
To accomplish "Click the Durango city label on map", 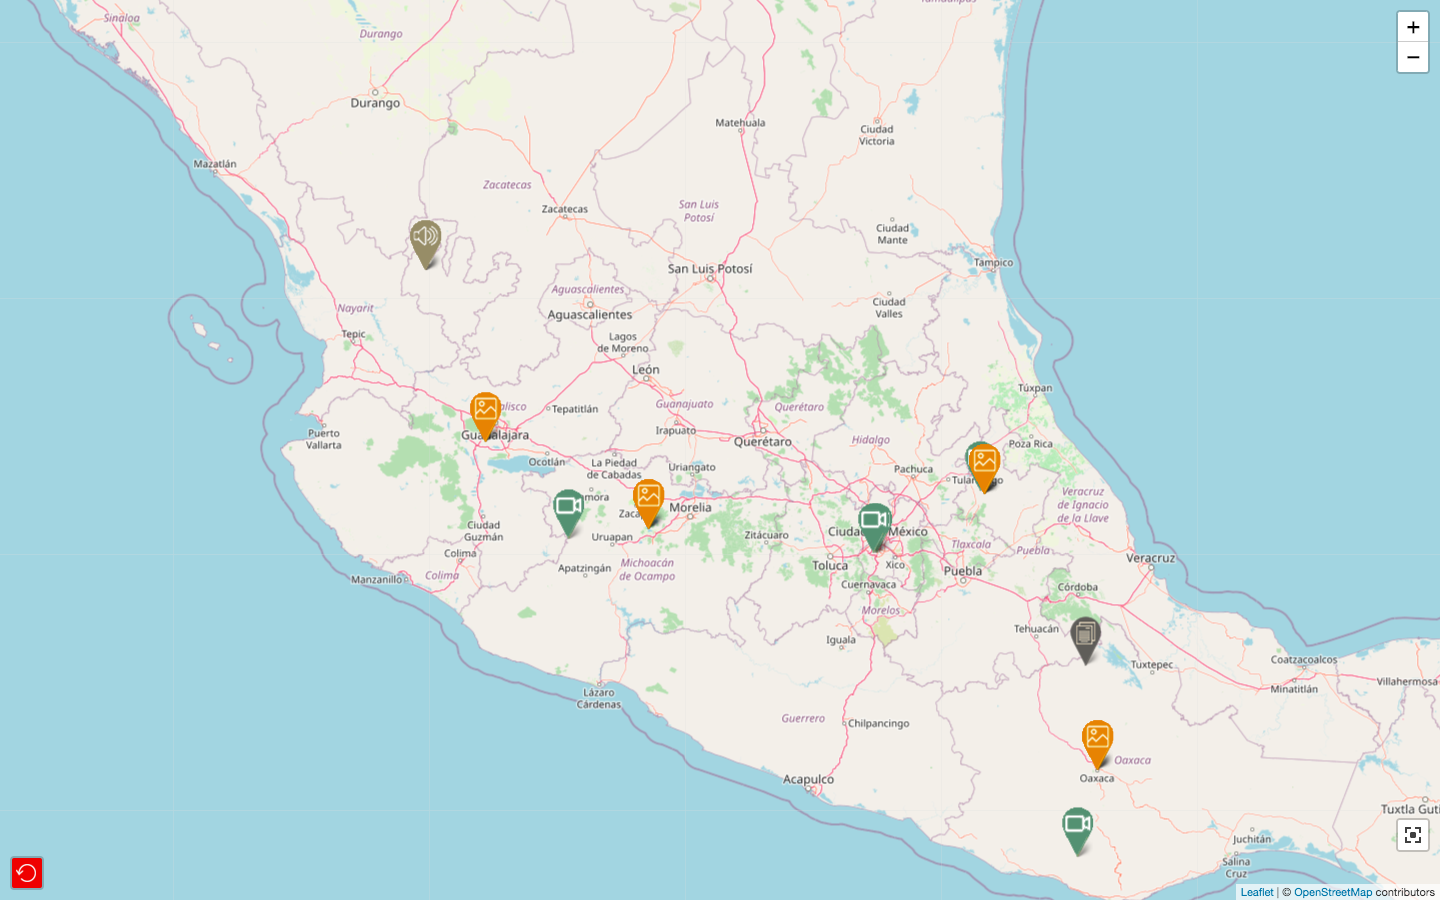I will pos(375,103).
